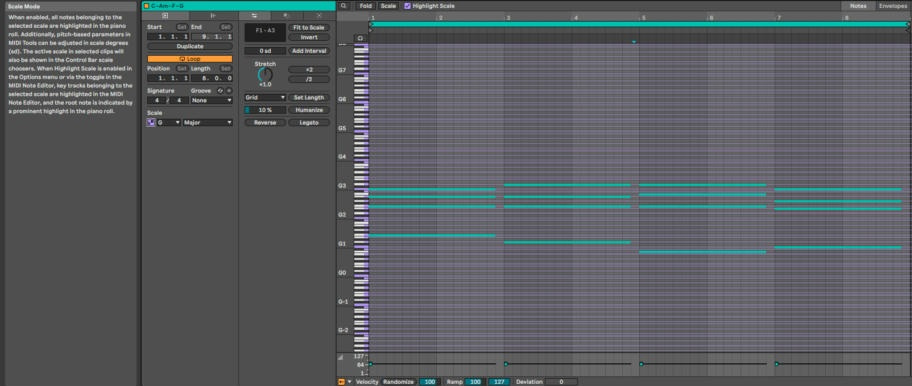
Task: Click the Set button for End
Action: point(226,27)
